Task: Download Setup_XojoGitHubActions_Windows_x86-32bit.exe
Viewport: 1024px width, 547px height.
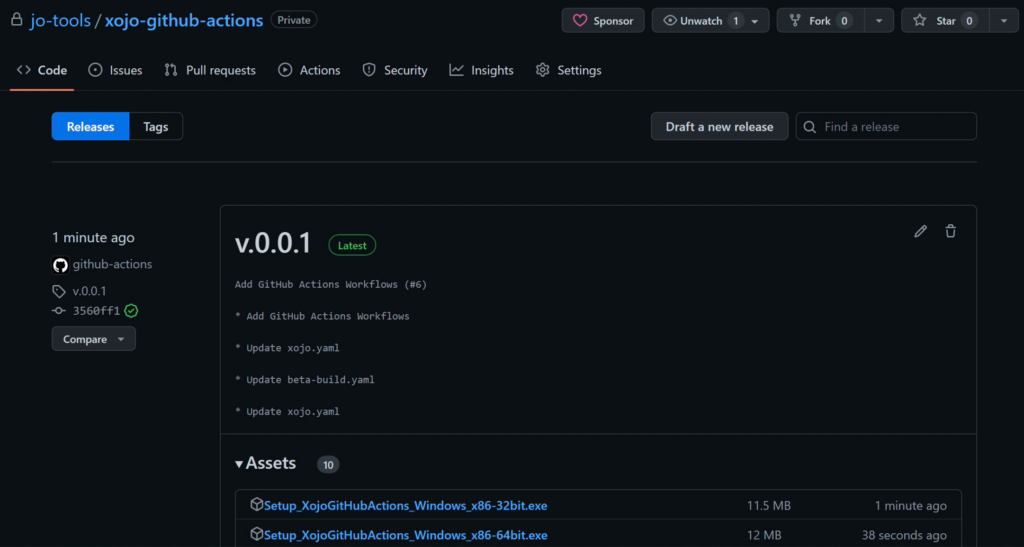Action: (x=406, y=505)
